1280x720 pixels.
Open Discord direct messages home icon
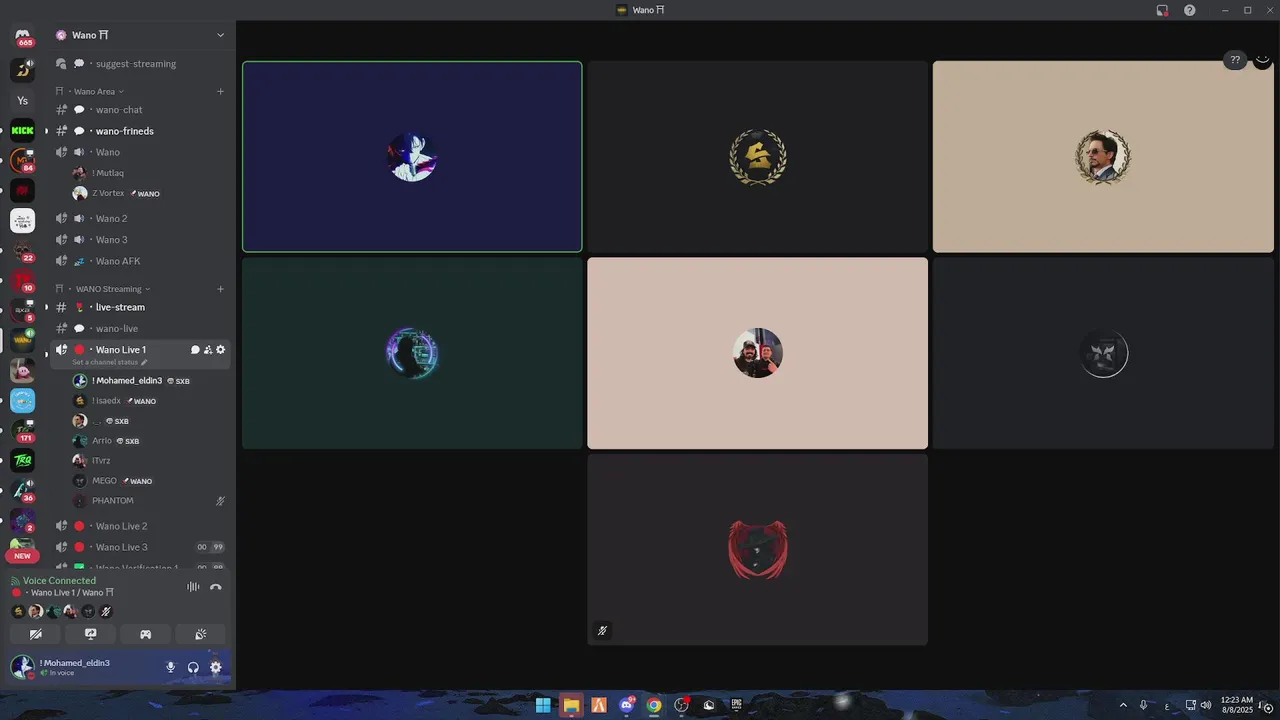(22, 38)
